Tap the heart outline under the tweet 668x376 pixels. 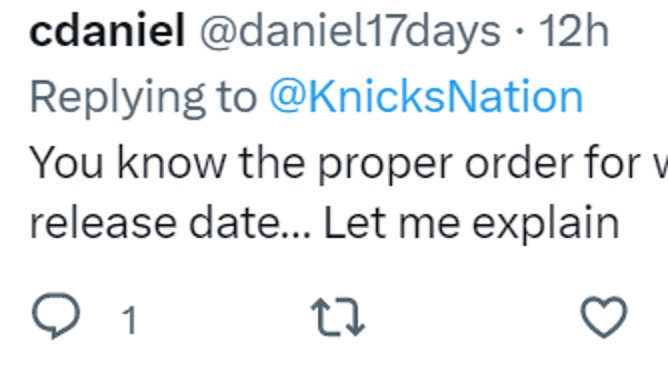(604, 317)
